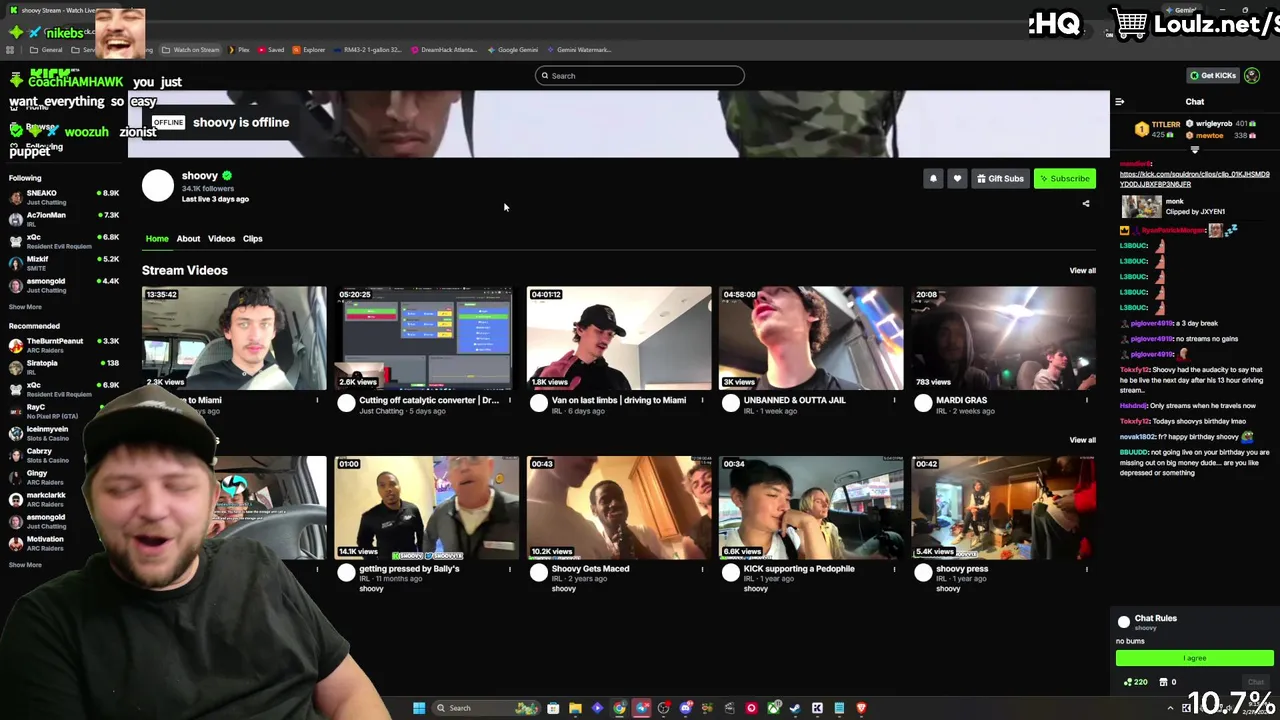Show more followed channels
Screen dimensions: 1280x720
point(26,307)
